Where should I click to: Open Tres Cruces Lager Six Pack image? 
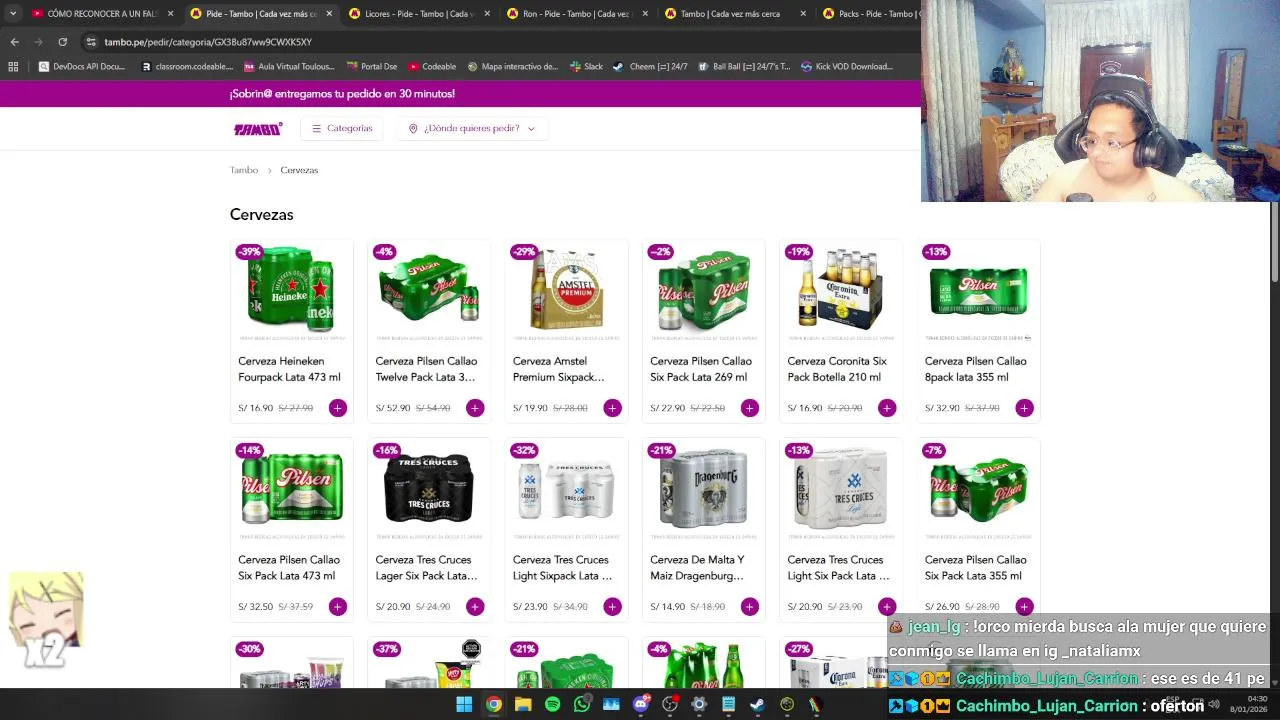tap(428, 489)
